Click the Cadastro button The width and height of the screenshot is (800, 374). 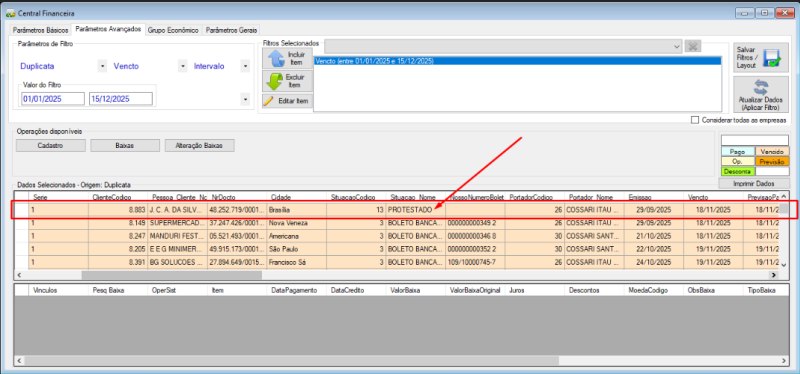tap(51, 145)
